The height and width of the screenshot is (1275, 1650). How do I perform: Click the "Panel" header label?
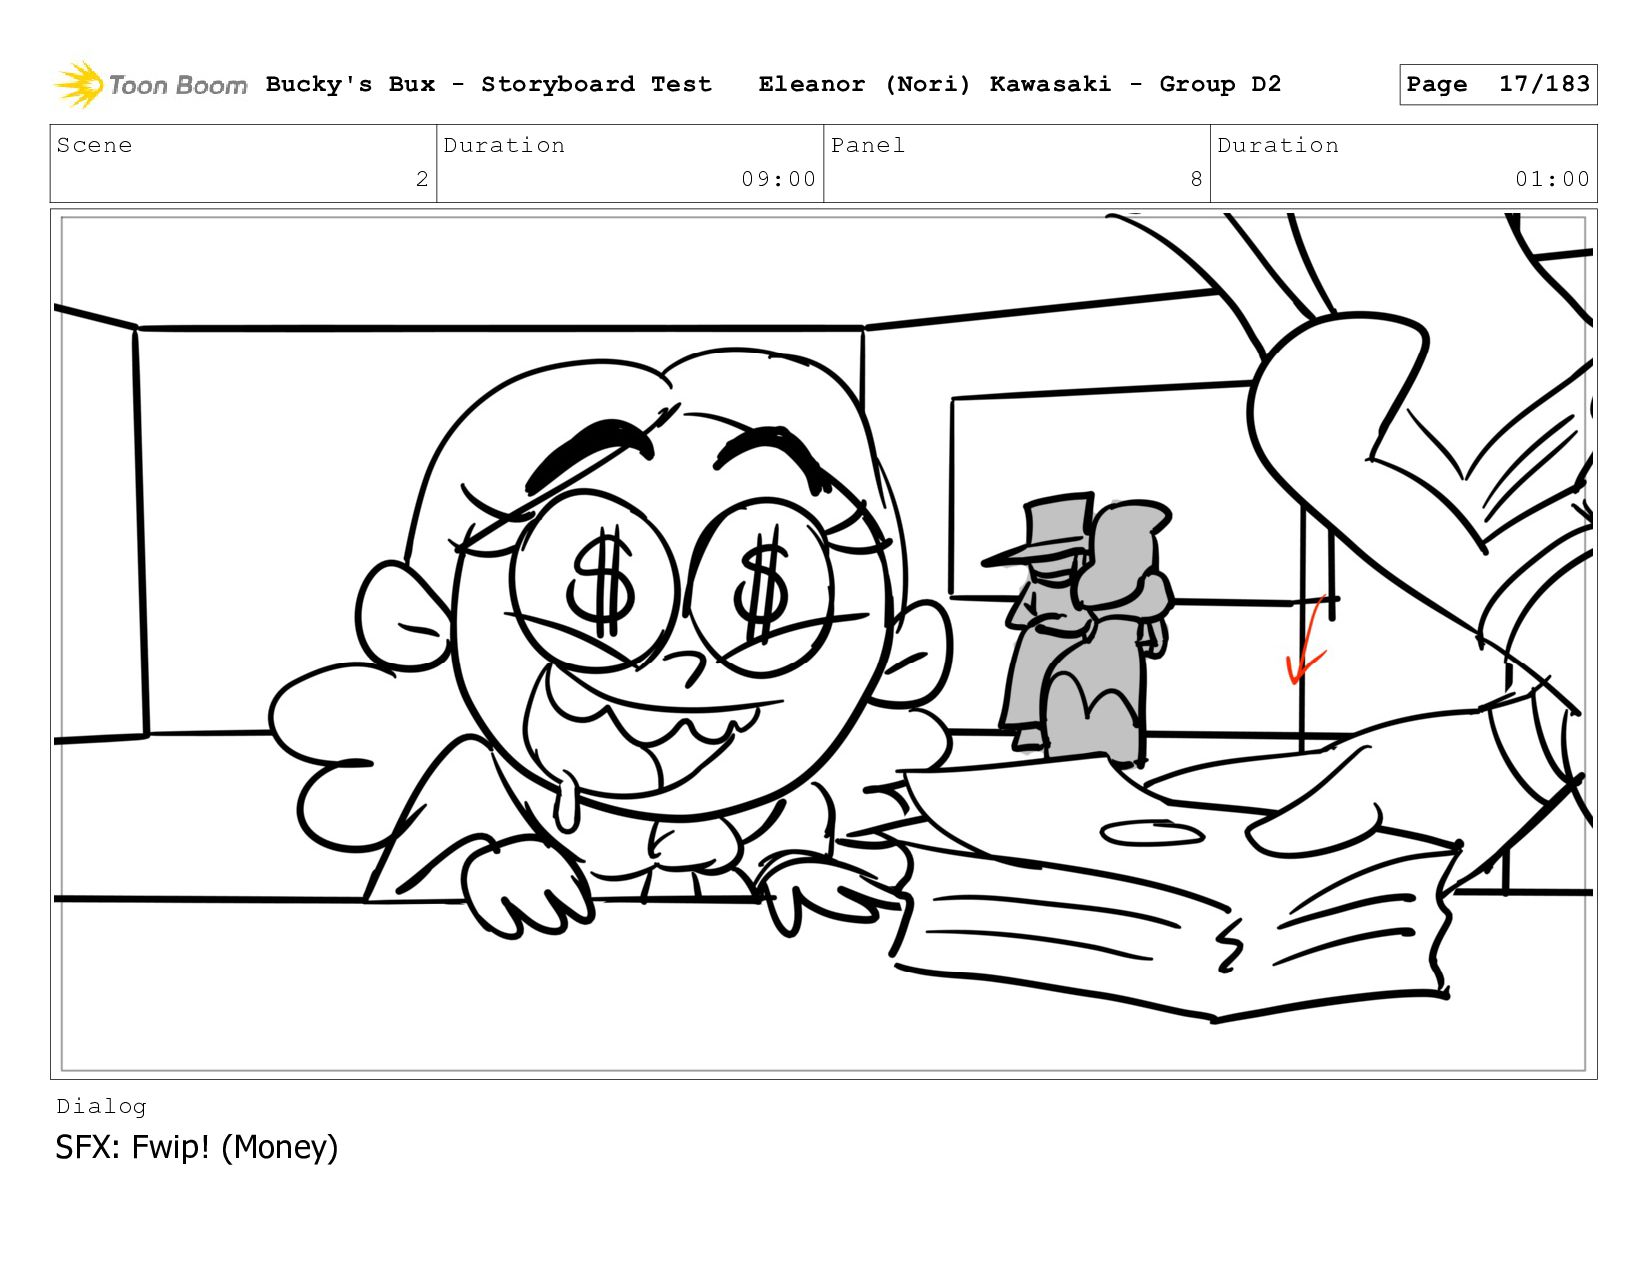pyautogui.click(x=868, y=145)
